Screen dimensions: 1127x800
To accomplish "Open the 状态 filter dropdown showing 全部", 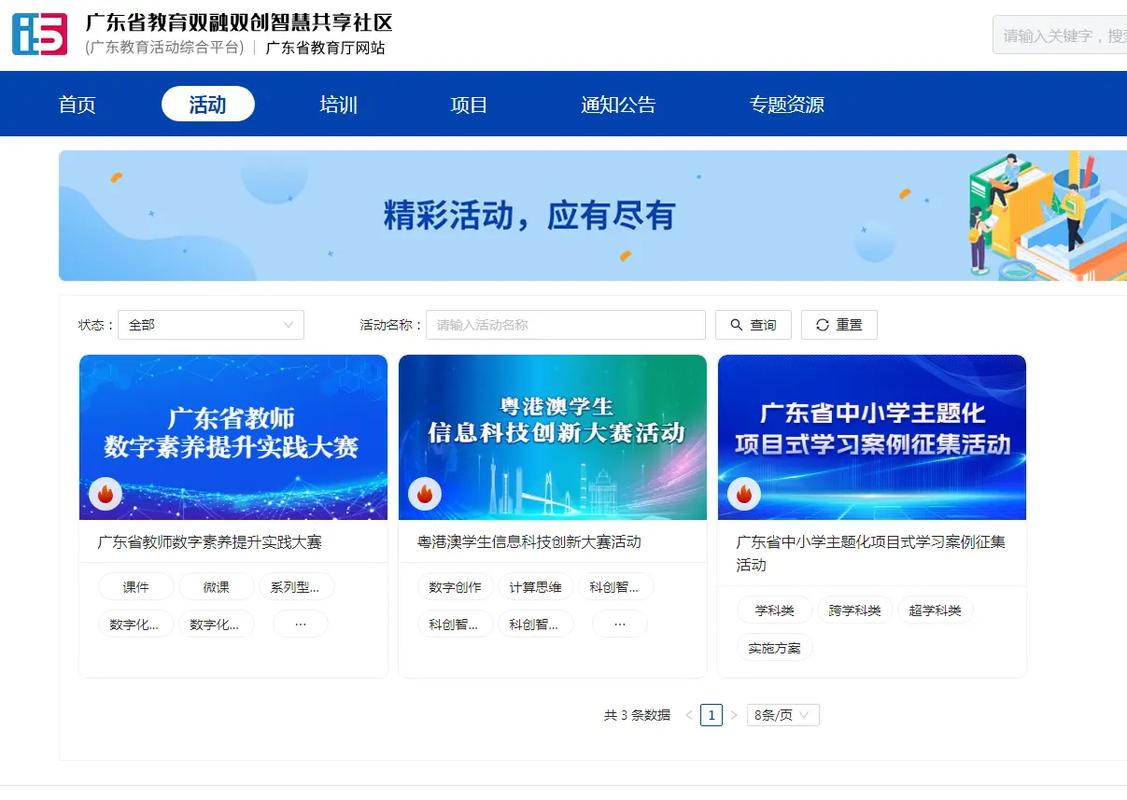I will (x=210, y=324).
